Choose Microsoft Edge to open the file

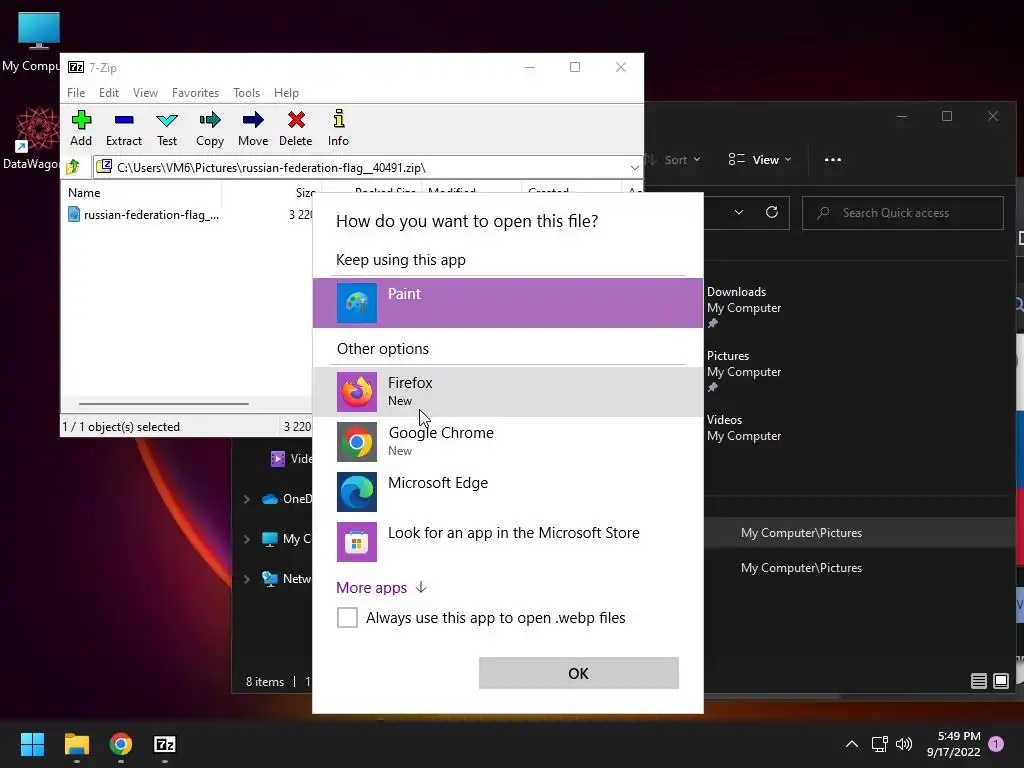click(507, 491)
